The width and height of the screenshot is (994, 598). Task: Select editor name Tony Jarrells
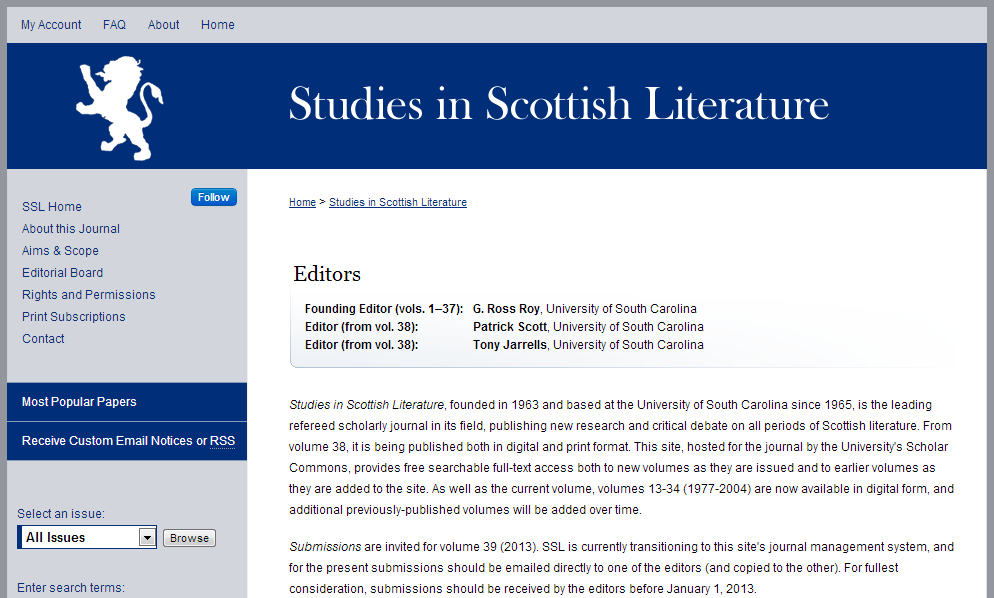coord(510,345)
